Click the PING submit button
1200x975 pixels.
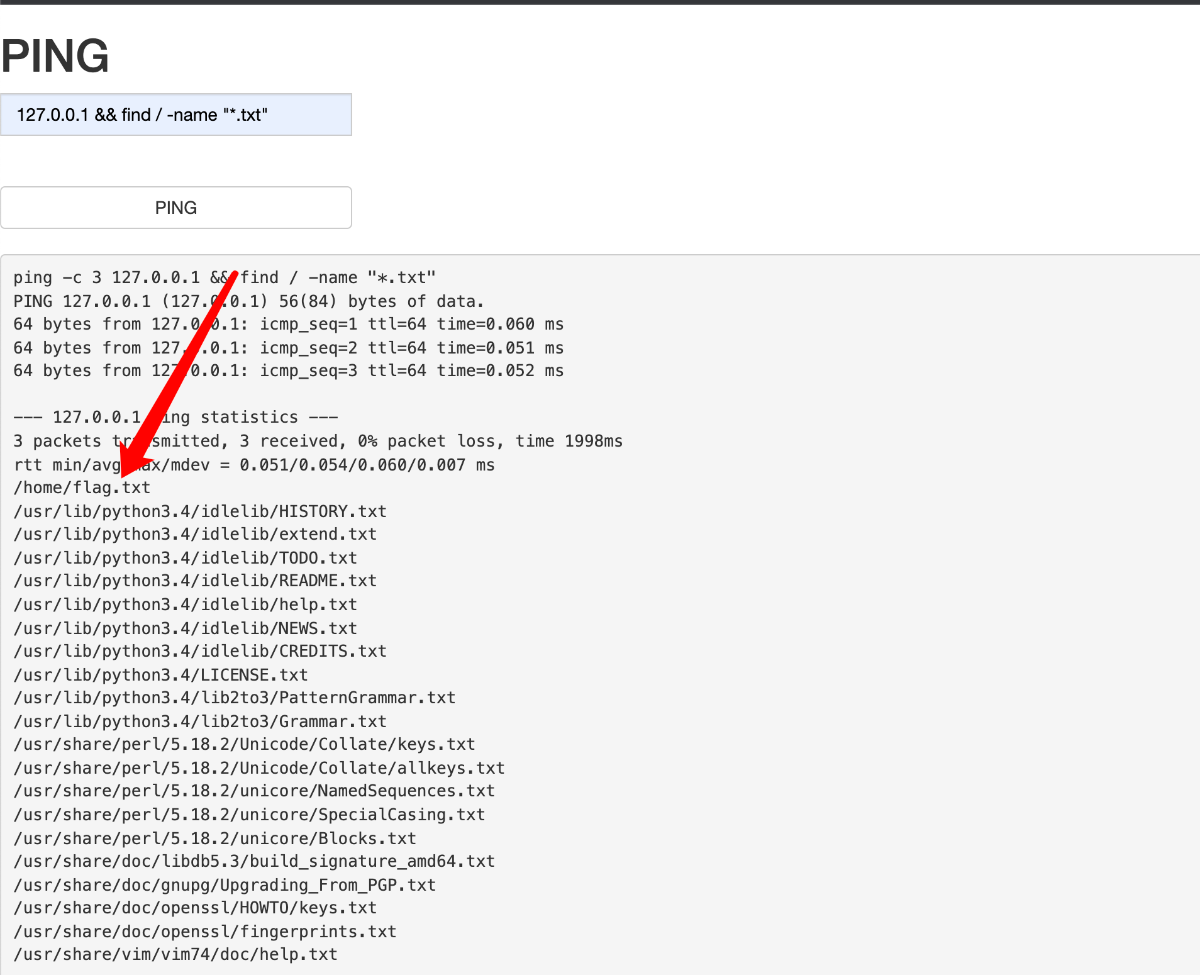coord(176,208)
